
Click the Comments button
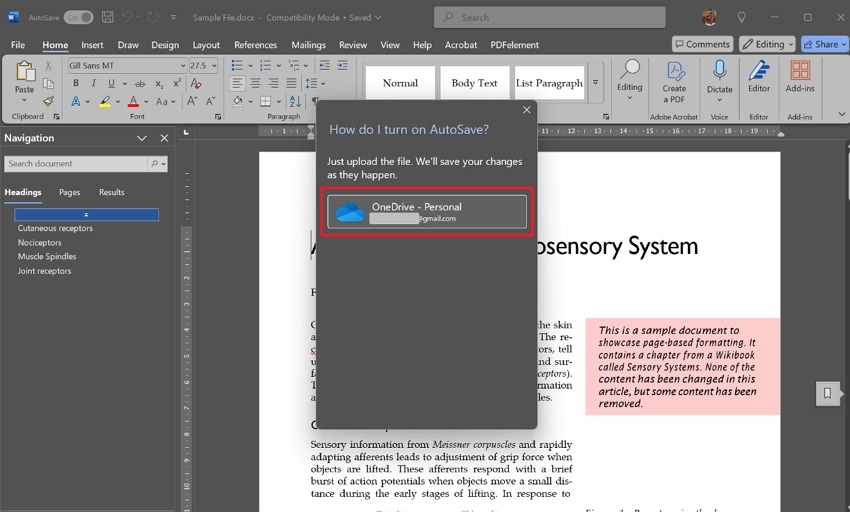pos(703,44)
